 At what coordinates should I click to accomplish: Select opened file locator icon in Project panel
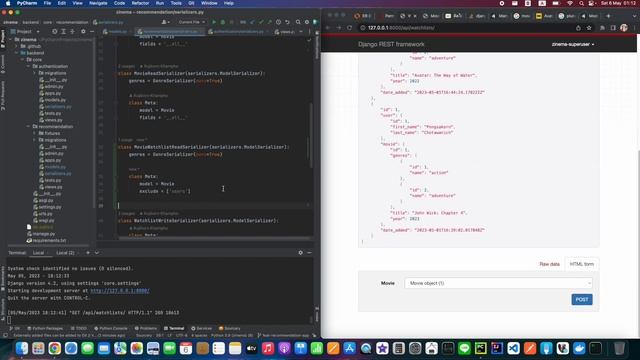click(55, 31)
